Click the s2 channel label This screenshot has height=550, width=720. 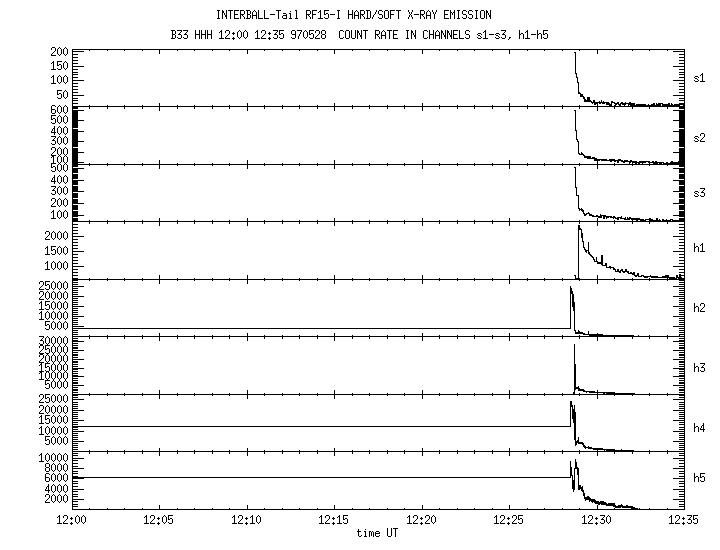(700, 135)
